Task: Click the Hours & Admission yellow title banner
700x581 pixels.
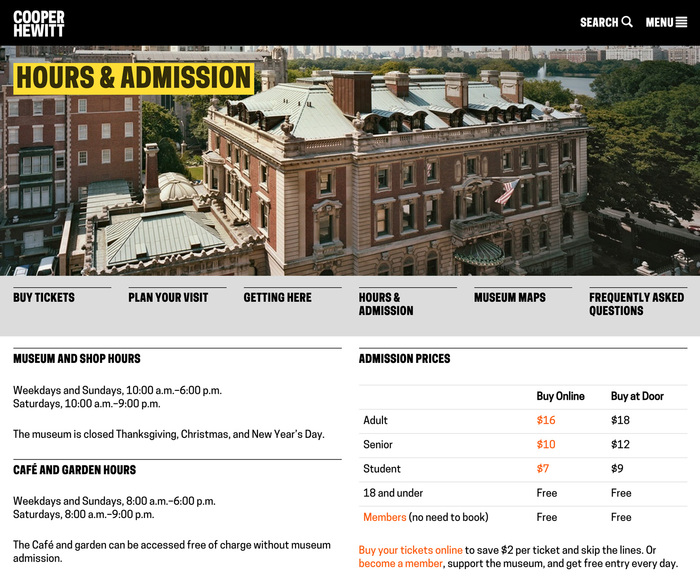Action: 133,79
